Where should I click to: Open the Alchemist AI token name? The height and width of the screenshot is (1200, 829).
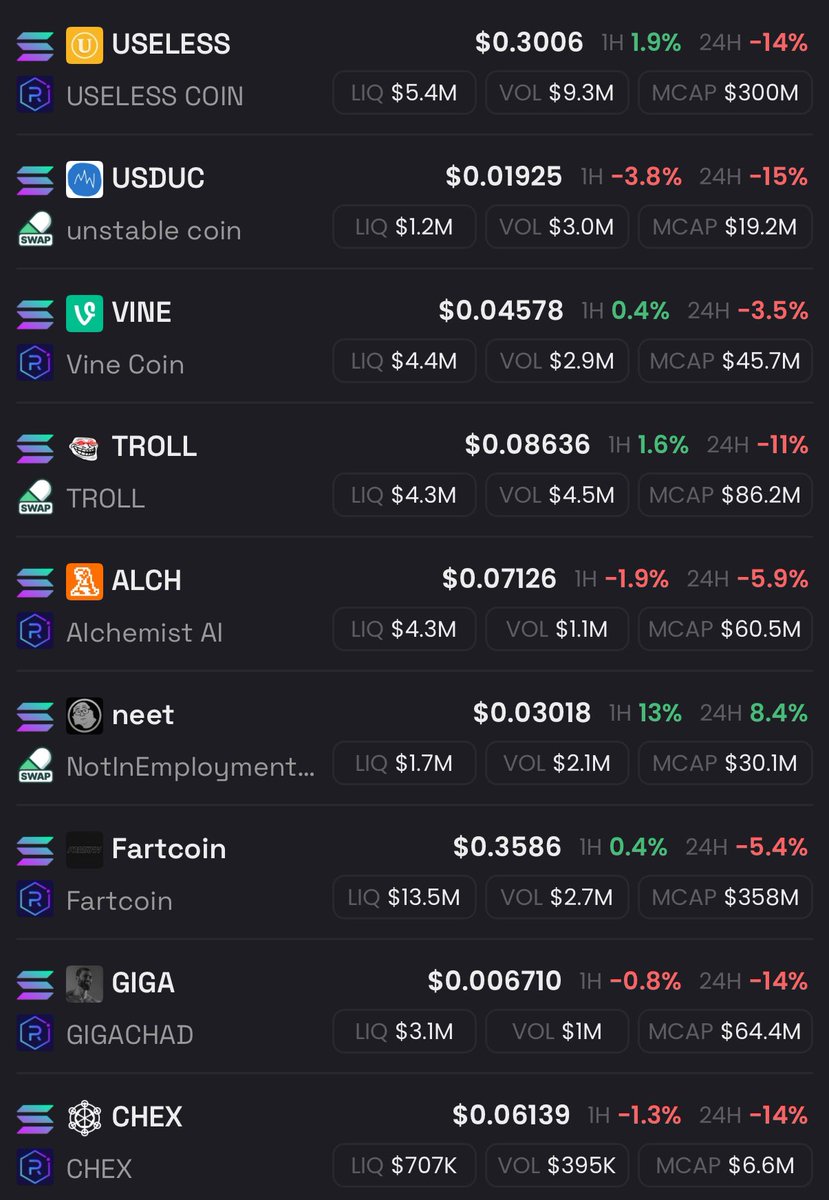(144, 632)
